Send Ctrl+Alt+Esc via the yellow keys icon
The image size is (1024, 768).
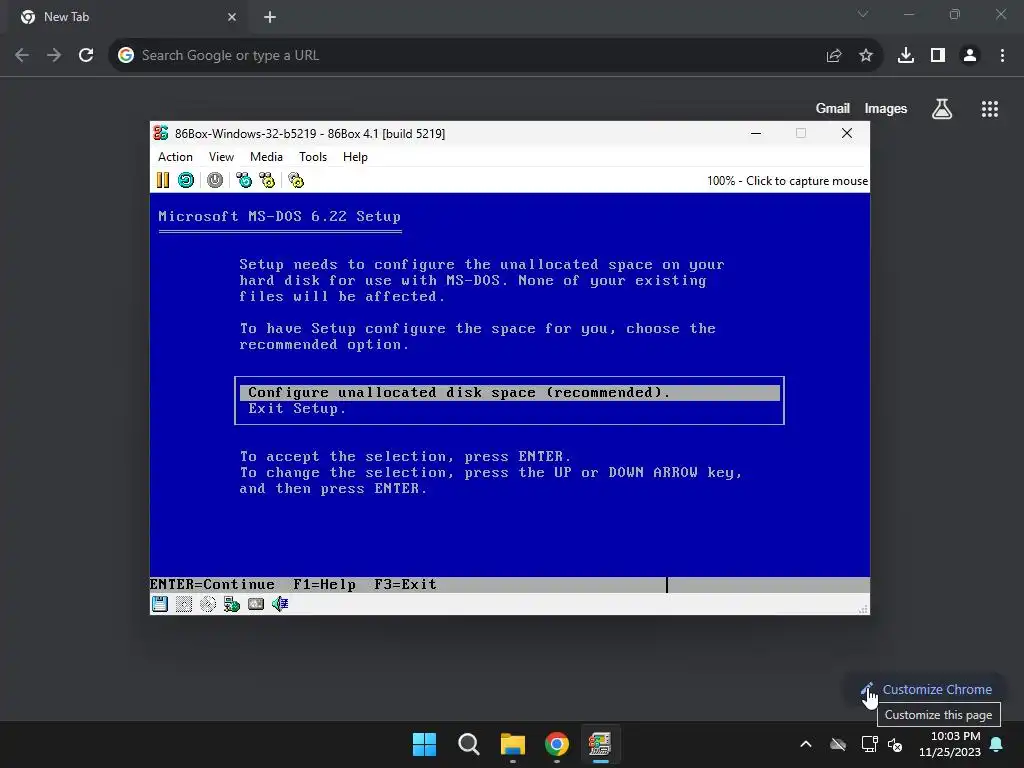click(x=267, y=180)
